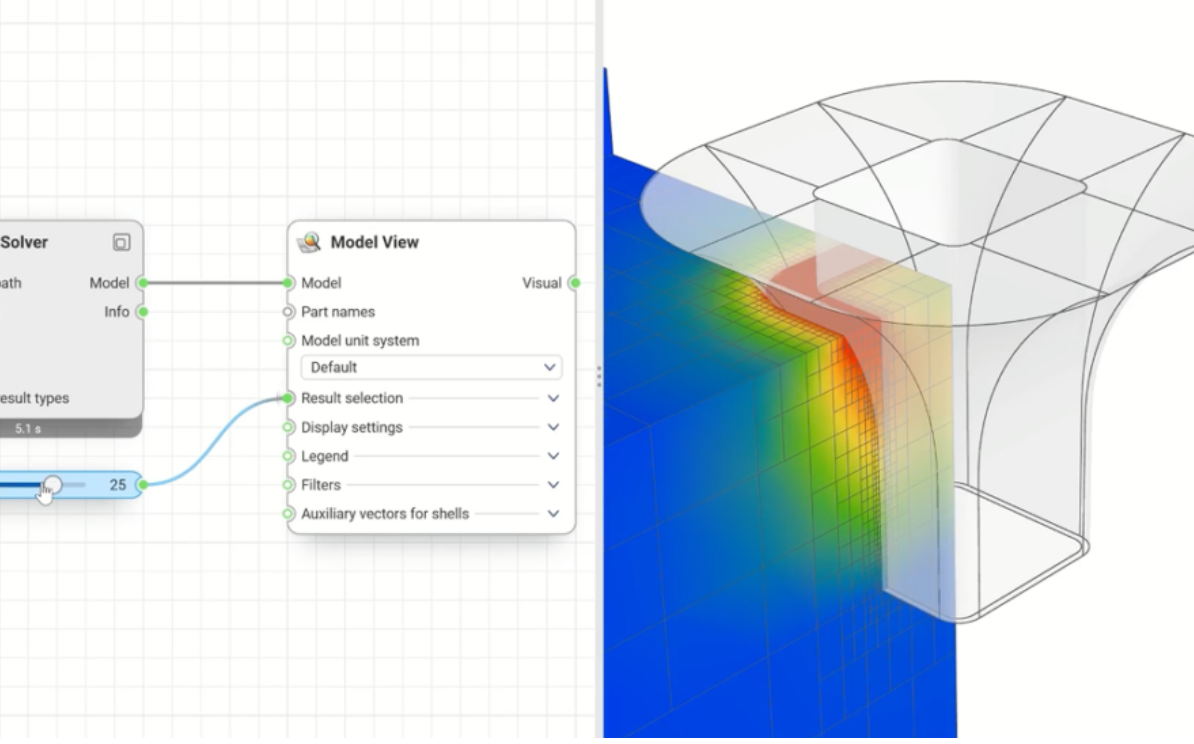Screen dimensions: 1194x744
Task: Expand the Display settings section chevron
Action: click(554, 427)
